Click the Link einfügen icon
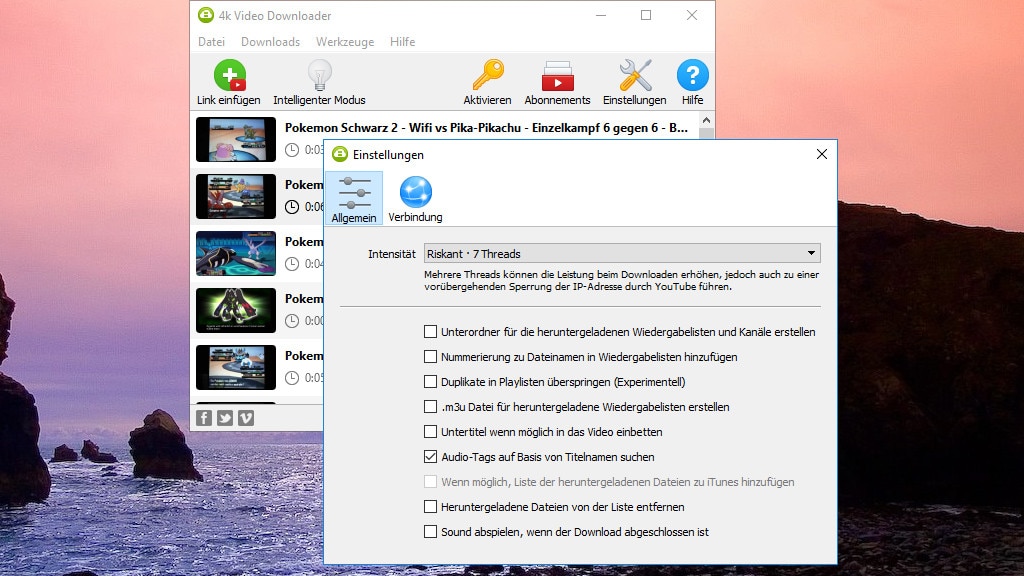 (x=229, y=76)
